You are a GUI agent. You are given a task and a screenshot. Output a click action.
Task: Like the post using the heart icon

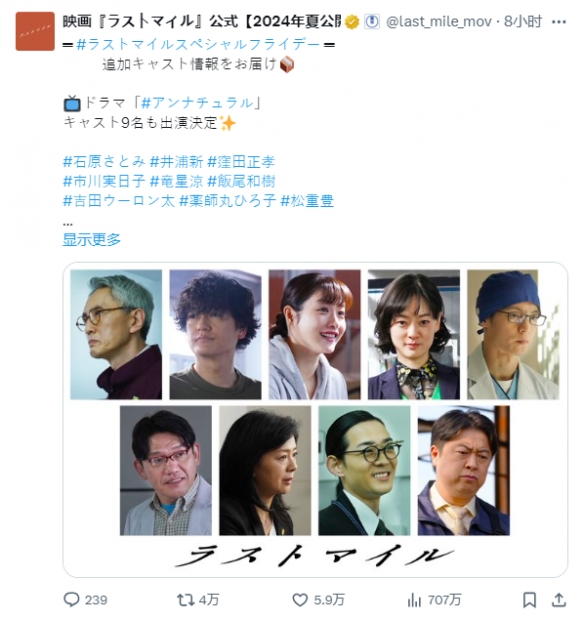300,600
